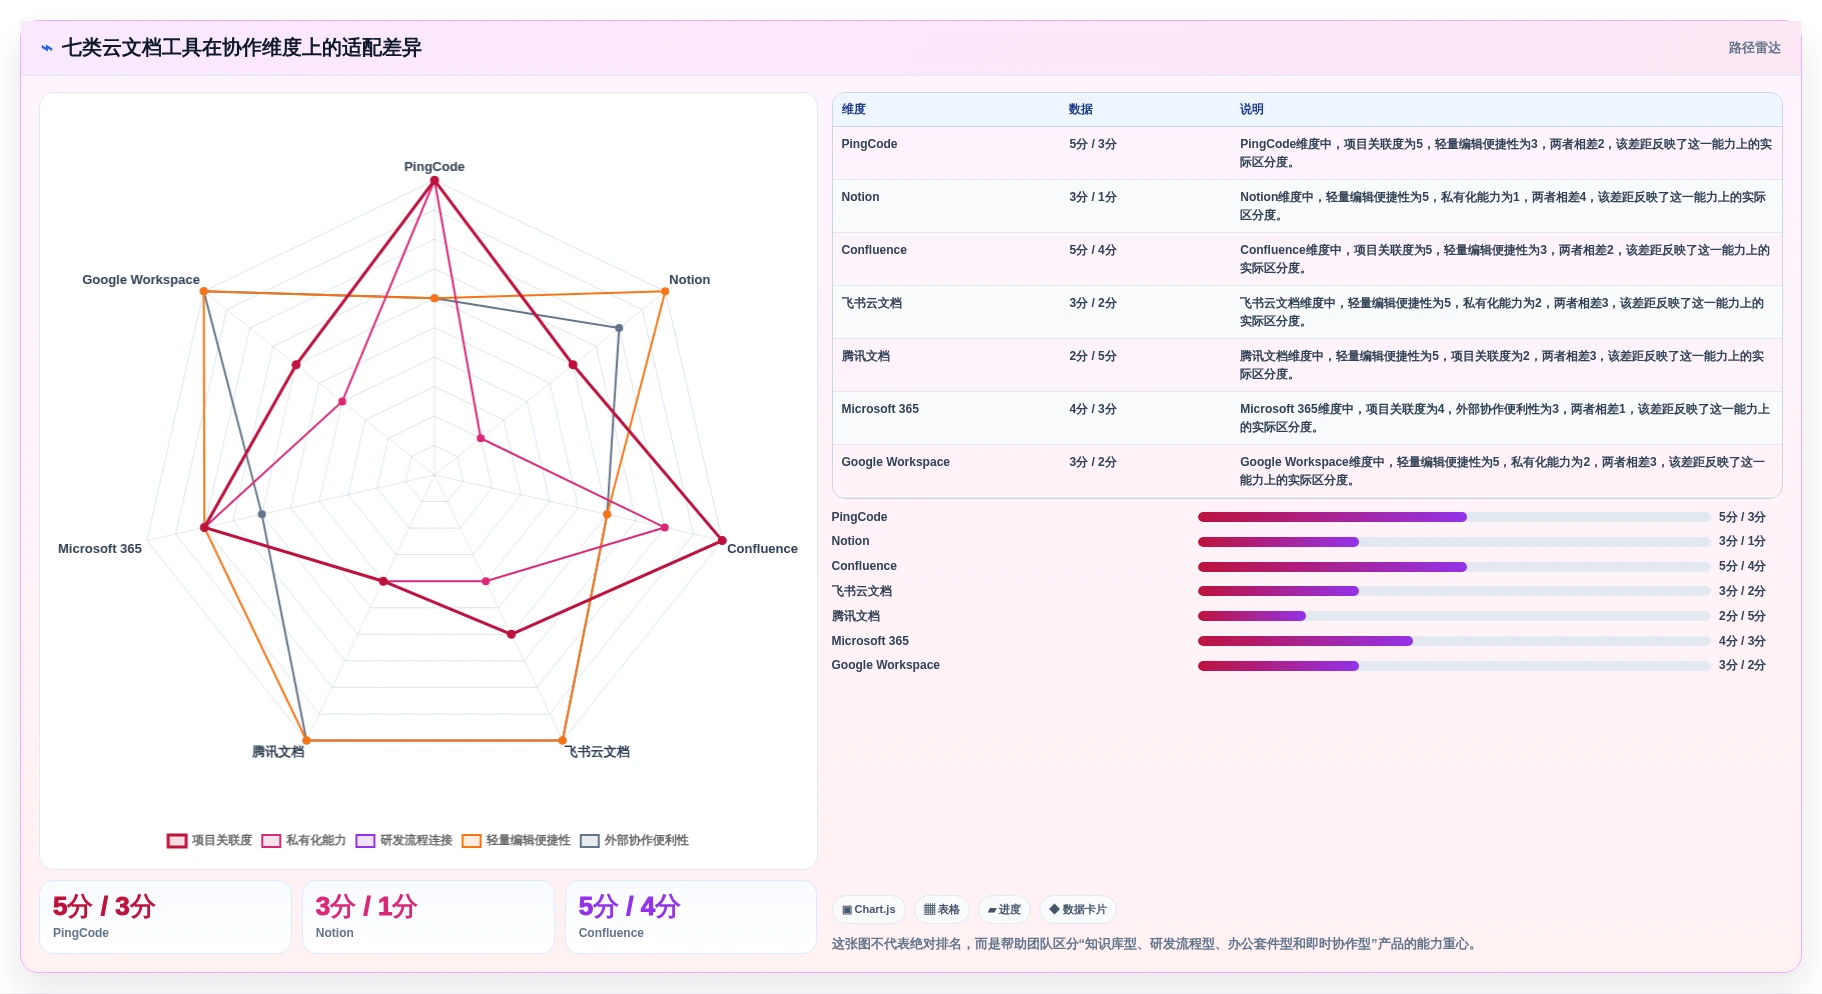The image size is (1822, 994).
Task: Click the Chart.js tag chip
Action: tap(869, 910)
